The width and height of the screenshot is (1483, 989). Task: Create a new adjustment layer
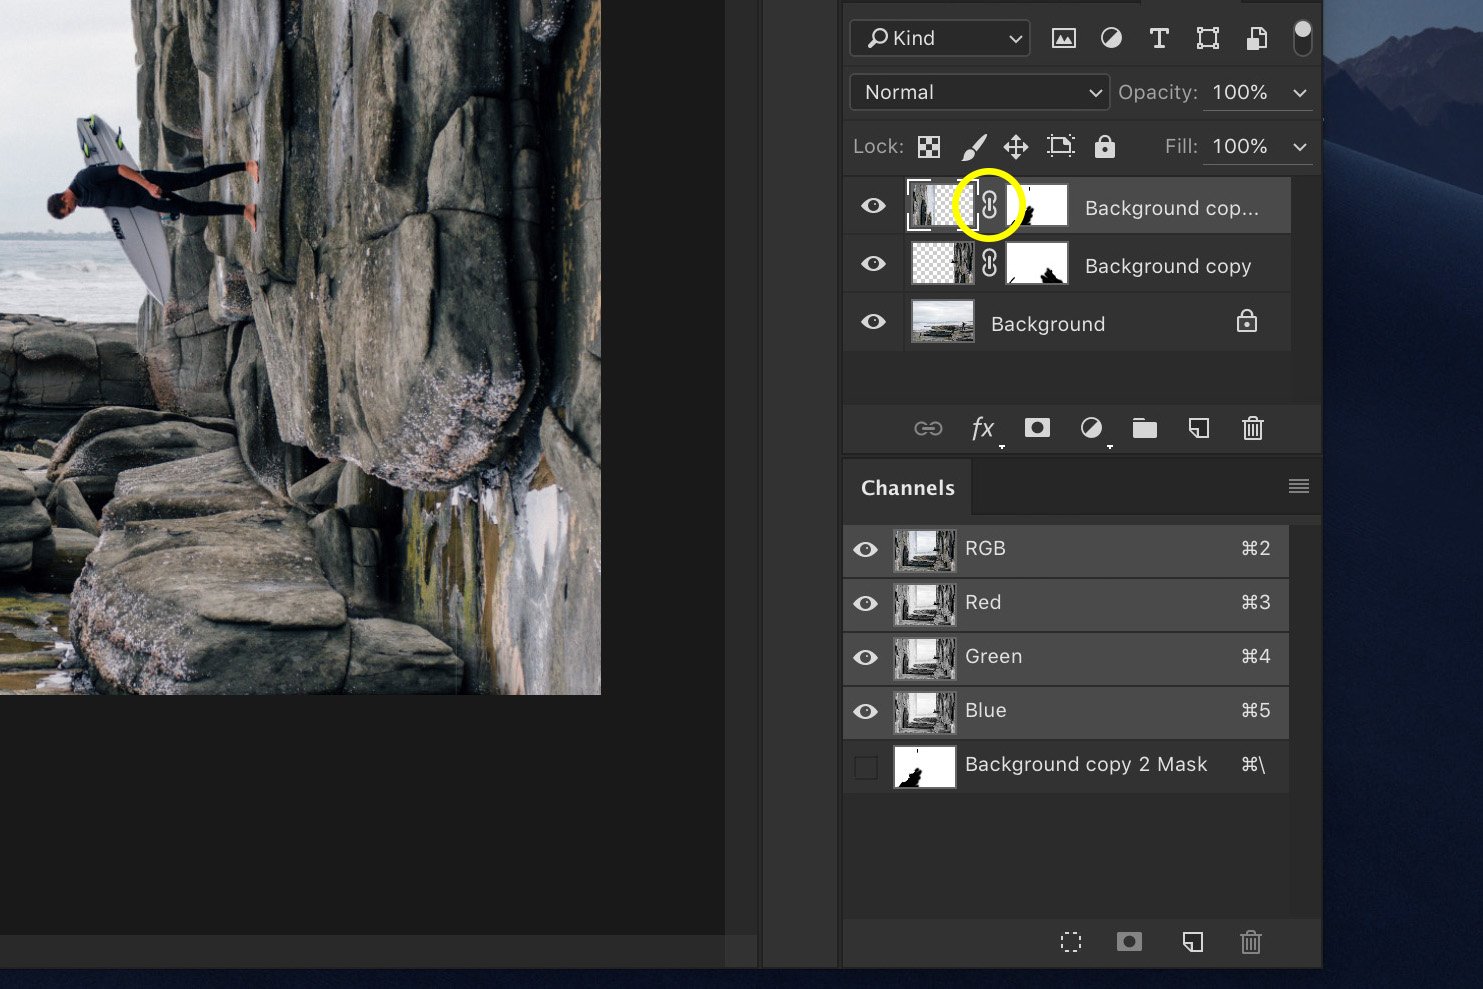pyautogui.click(x=1091, y=428)
